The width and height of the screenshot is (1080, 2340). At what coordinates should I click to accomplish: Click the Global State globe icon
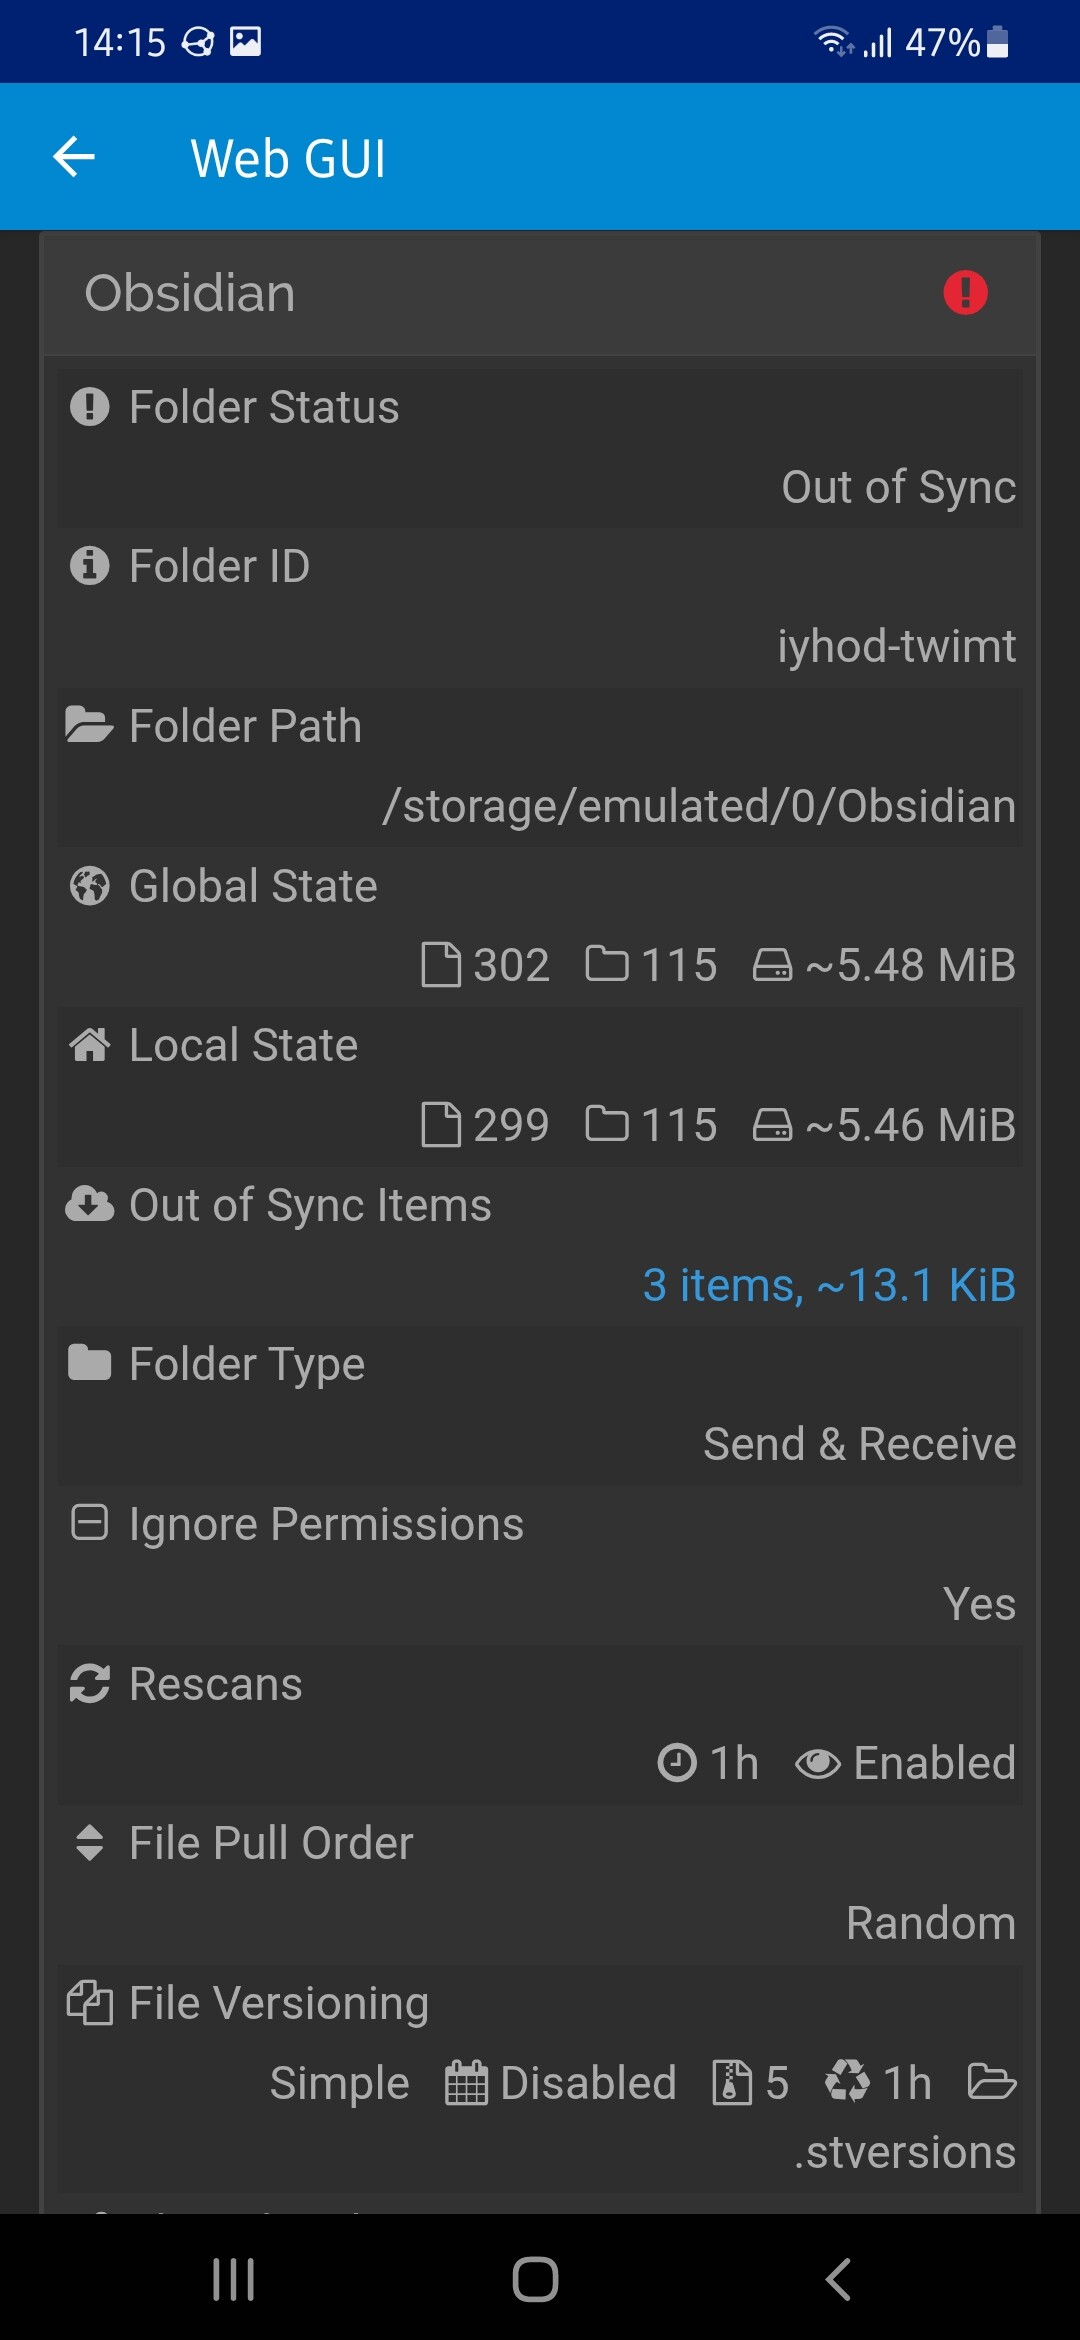[90, 886]
